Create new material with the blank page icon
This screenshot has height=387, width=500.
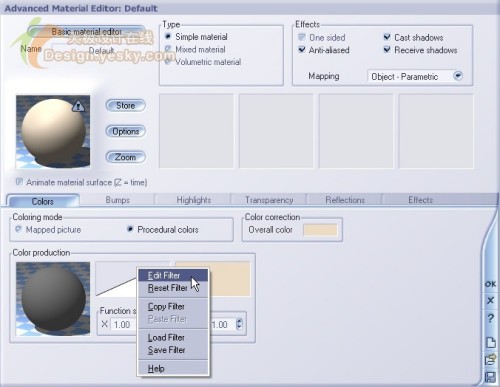pos(491,342)
